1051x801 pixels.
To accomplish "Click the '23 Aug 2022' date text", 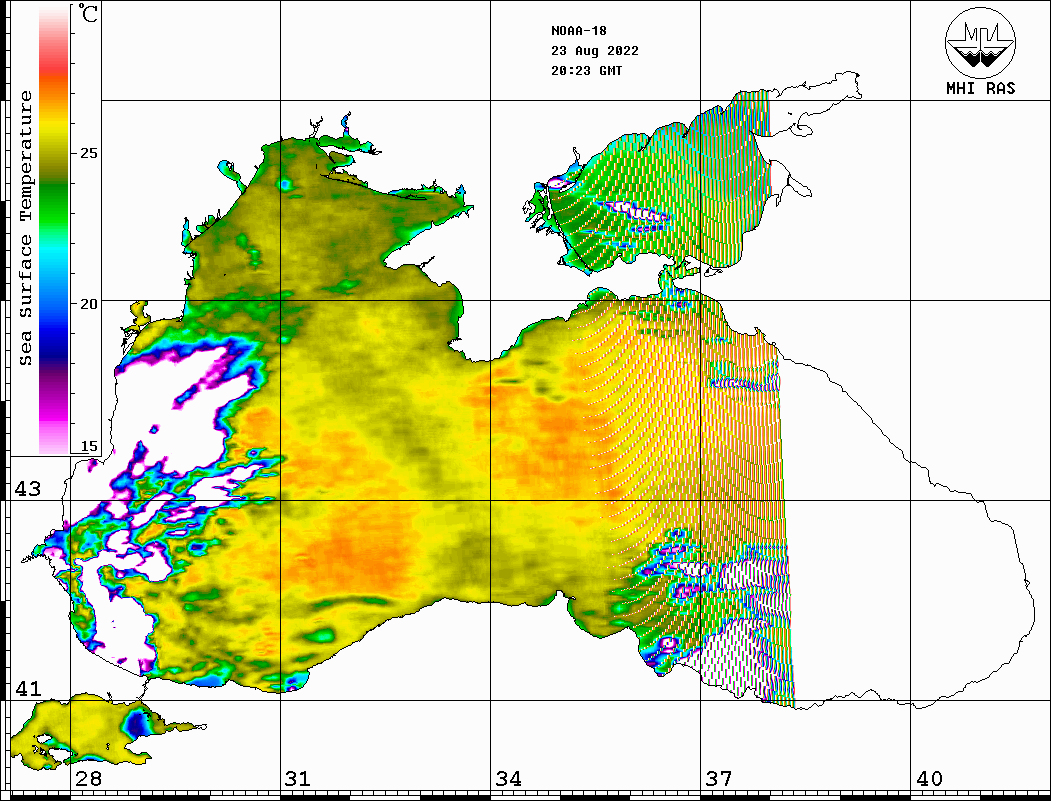I will (x=595, y=51).
